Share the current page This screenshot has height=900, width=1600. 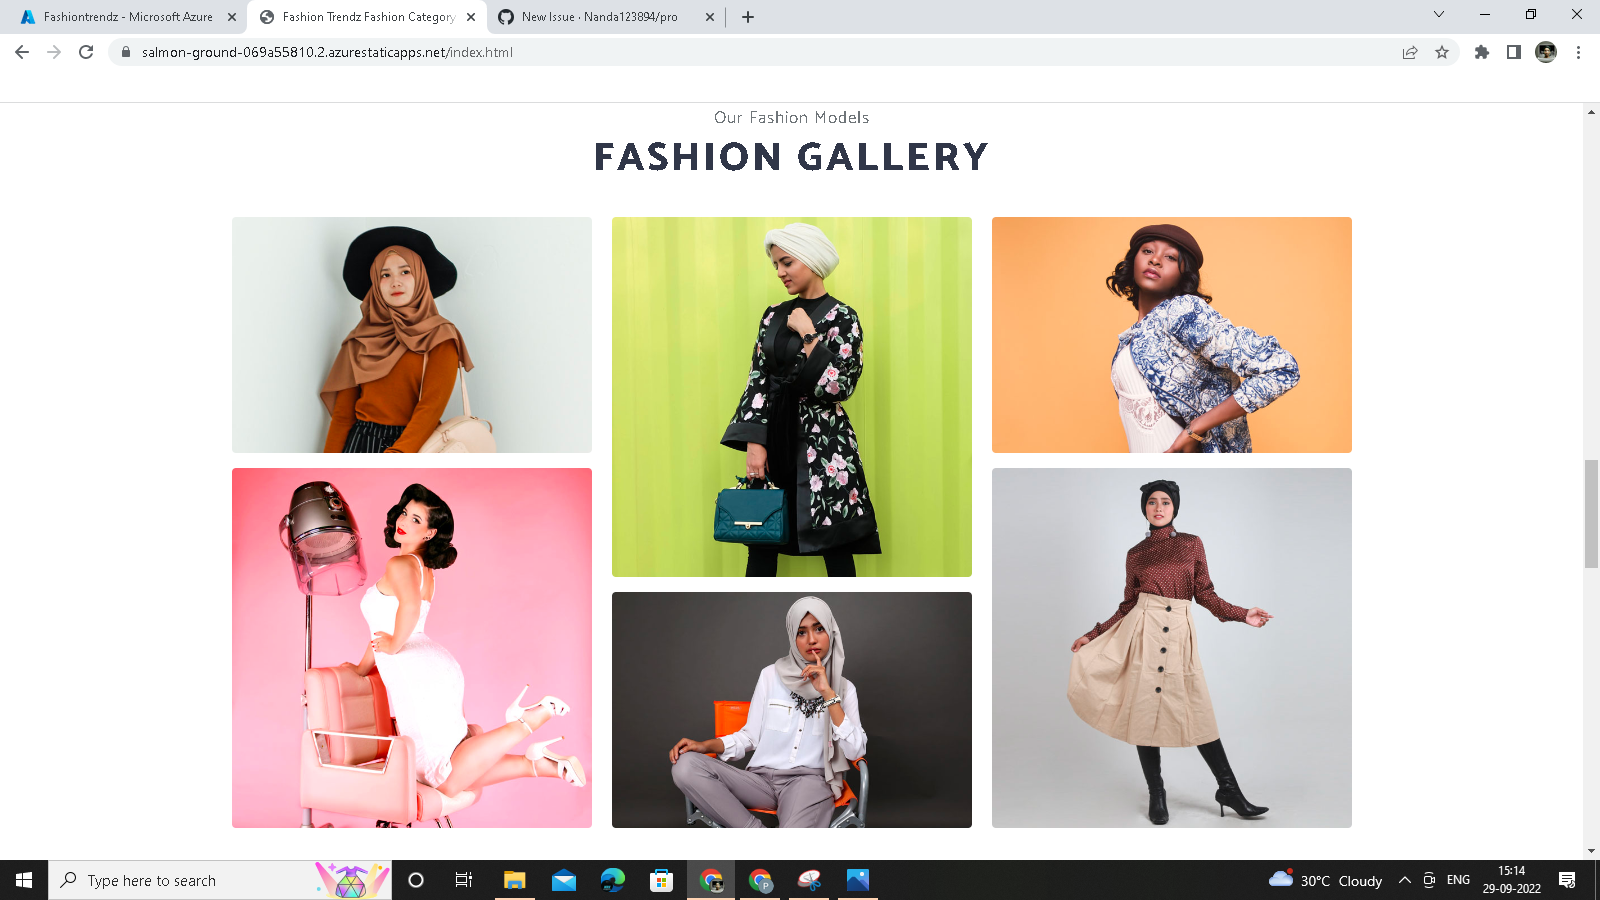tap(1410, 52)
